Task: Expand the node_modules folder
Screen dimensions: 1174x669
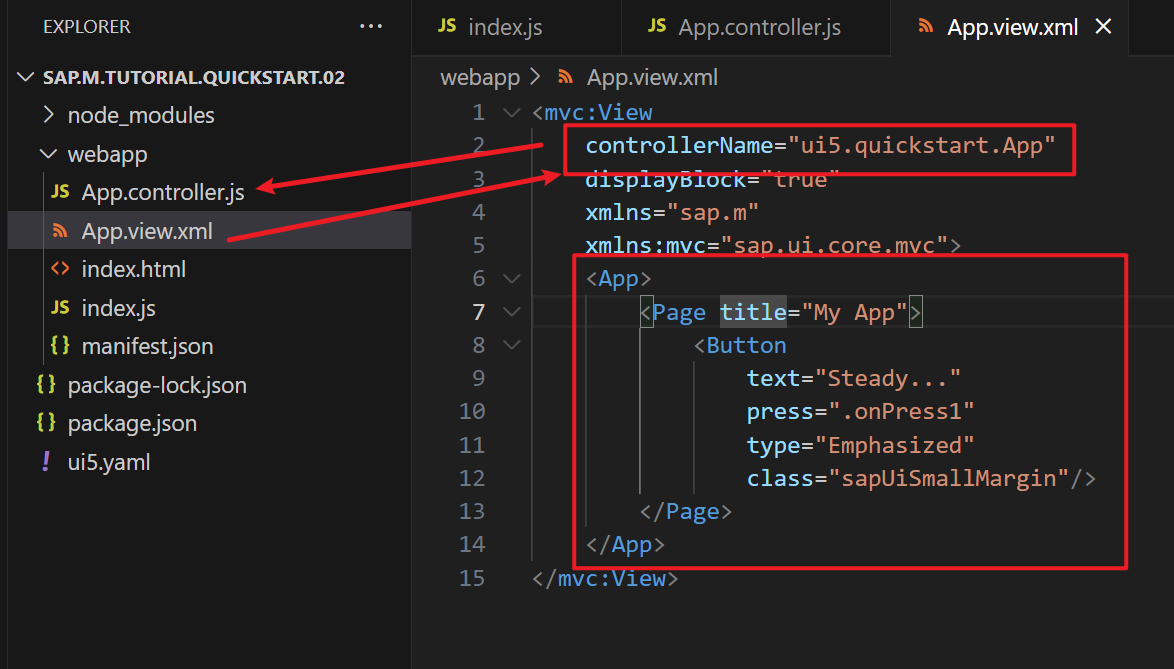Action: [x=48, y=115]
